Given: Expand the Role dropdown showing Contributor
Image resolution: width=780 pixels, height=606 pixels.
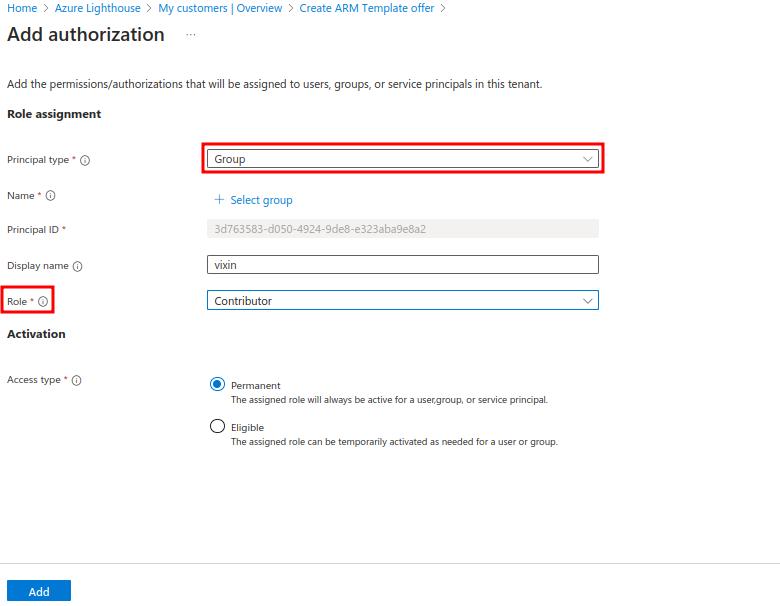Looking at the screenshot, I should 402,301.
